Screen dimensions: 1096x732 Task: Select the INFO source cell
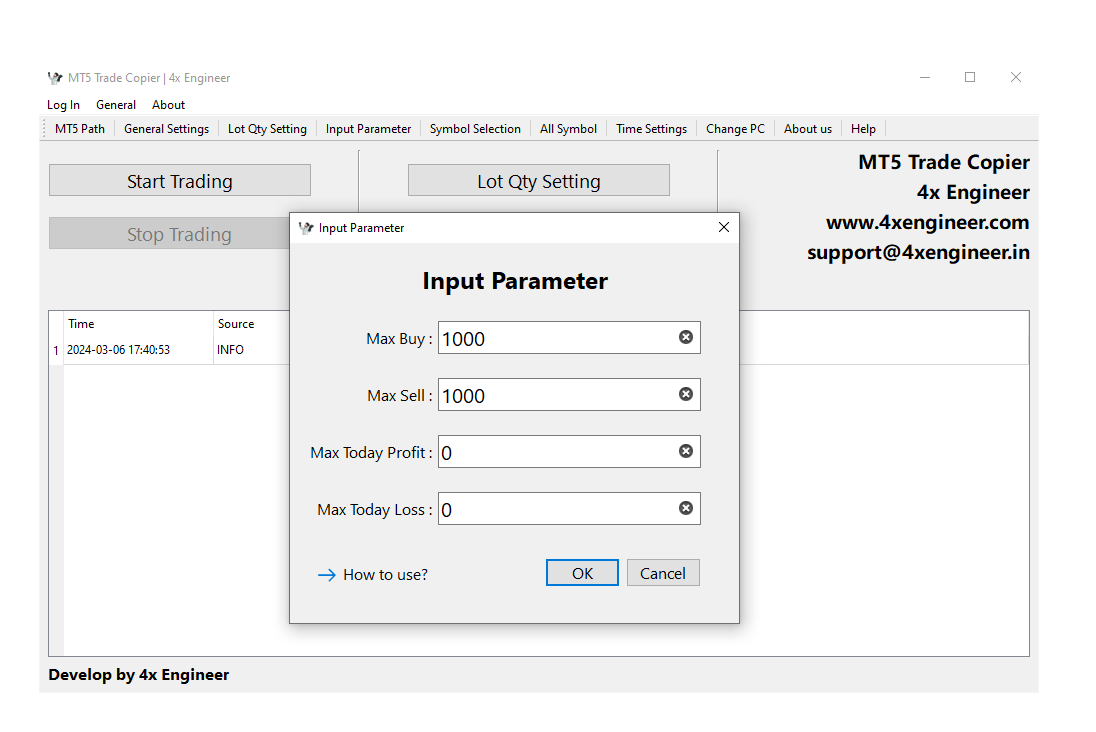tap(230, 350)
